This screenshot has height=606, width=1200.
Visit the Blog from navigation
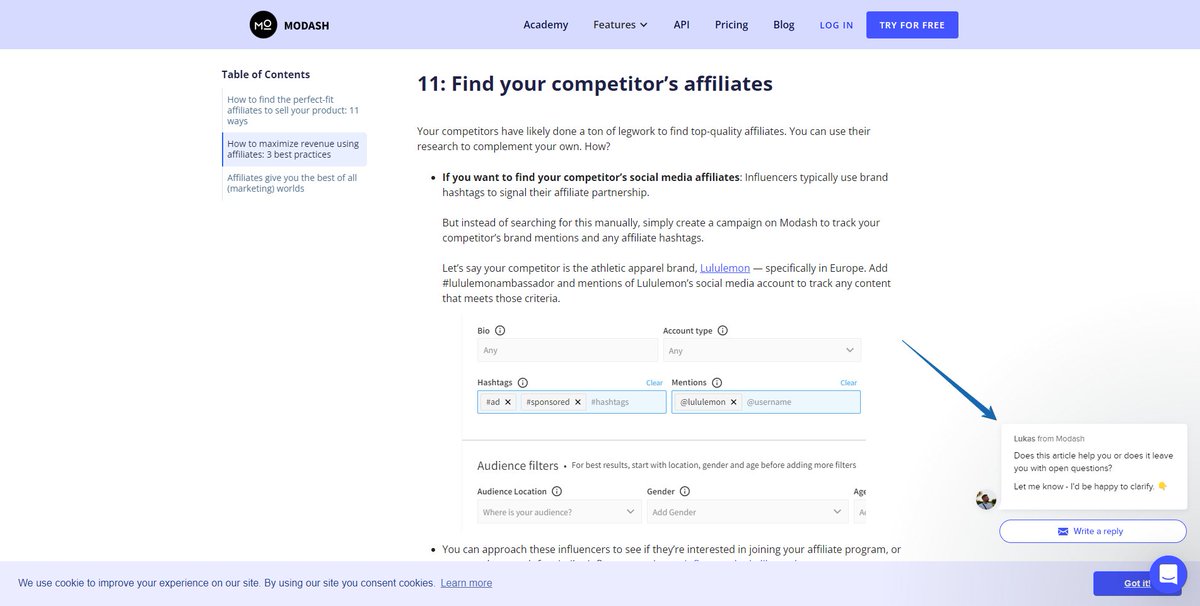click(784, 25)
